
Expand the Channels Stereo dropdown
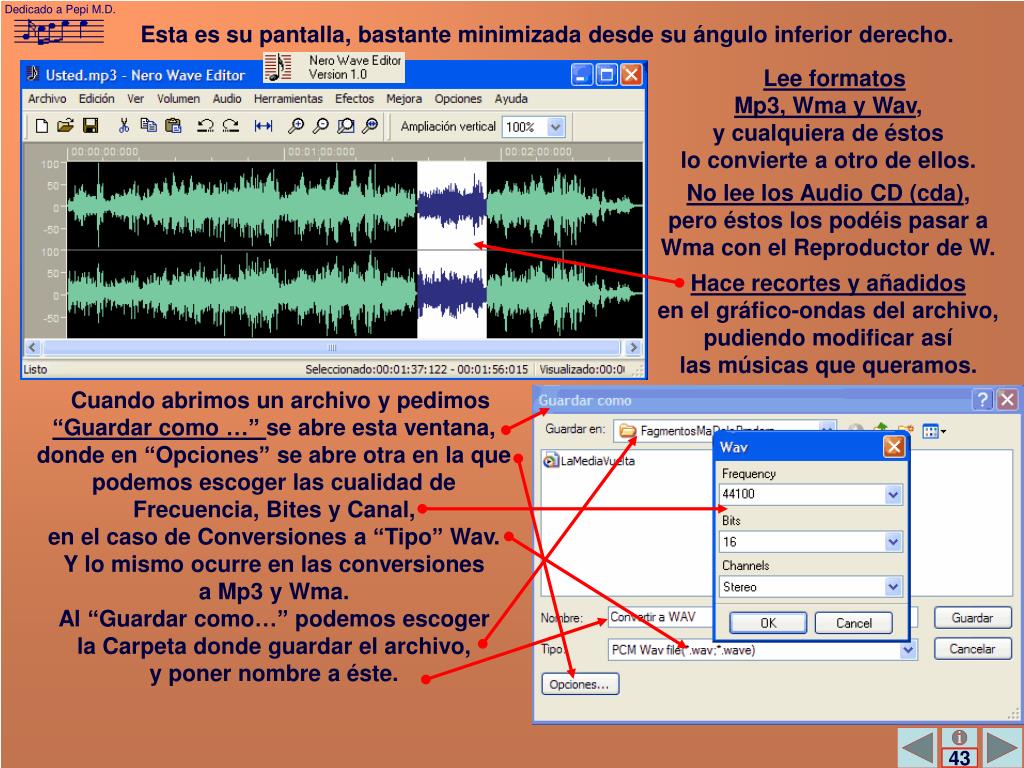(893, 587)
